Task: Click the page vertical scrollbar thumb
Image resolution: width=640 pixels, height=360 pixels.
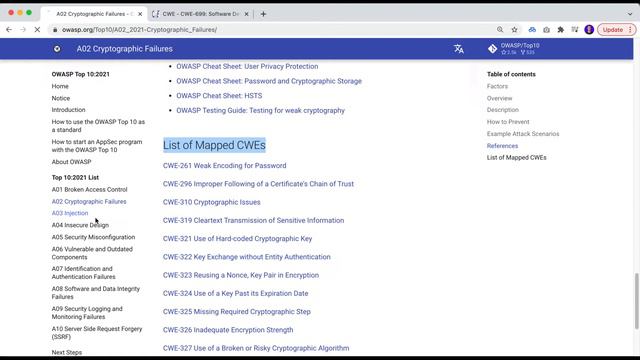Action: (x=636, y=301)
